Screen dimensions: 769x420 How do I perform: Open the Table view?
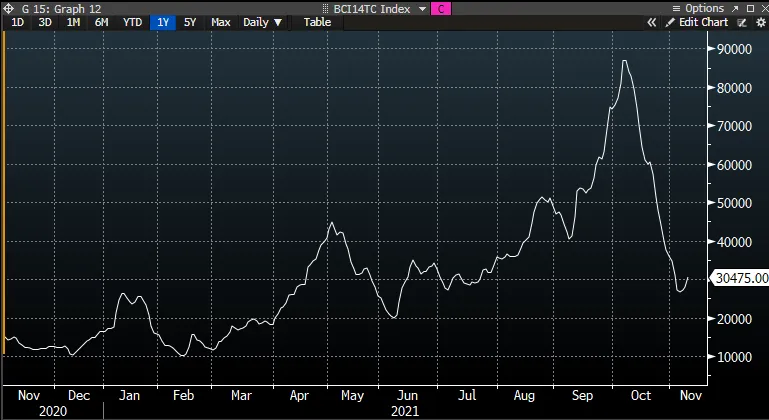[317, 22]
